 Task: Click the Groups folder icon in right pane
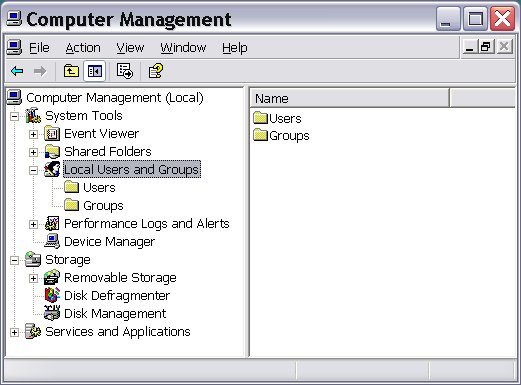tap(260, 135)
